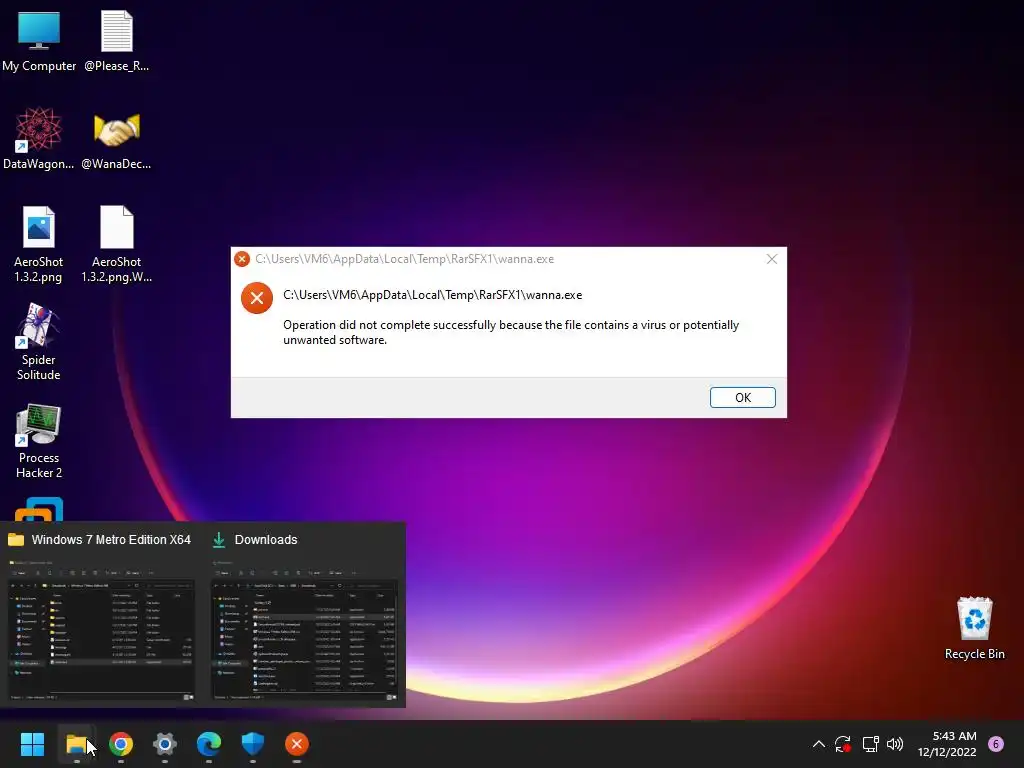Select the AeroShot 1.3.2.png image file
Screen dimensions: 1024x768
(x=39, y=245)
